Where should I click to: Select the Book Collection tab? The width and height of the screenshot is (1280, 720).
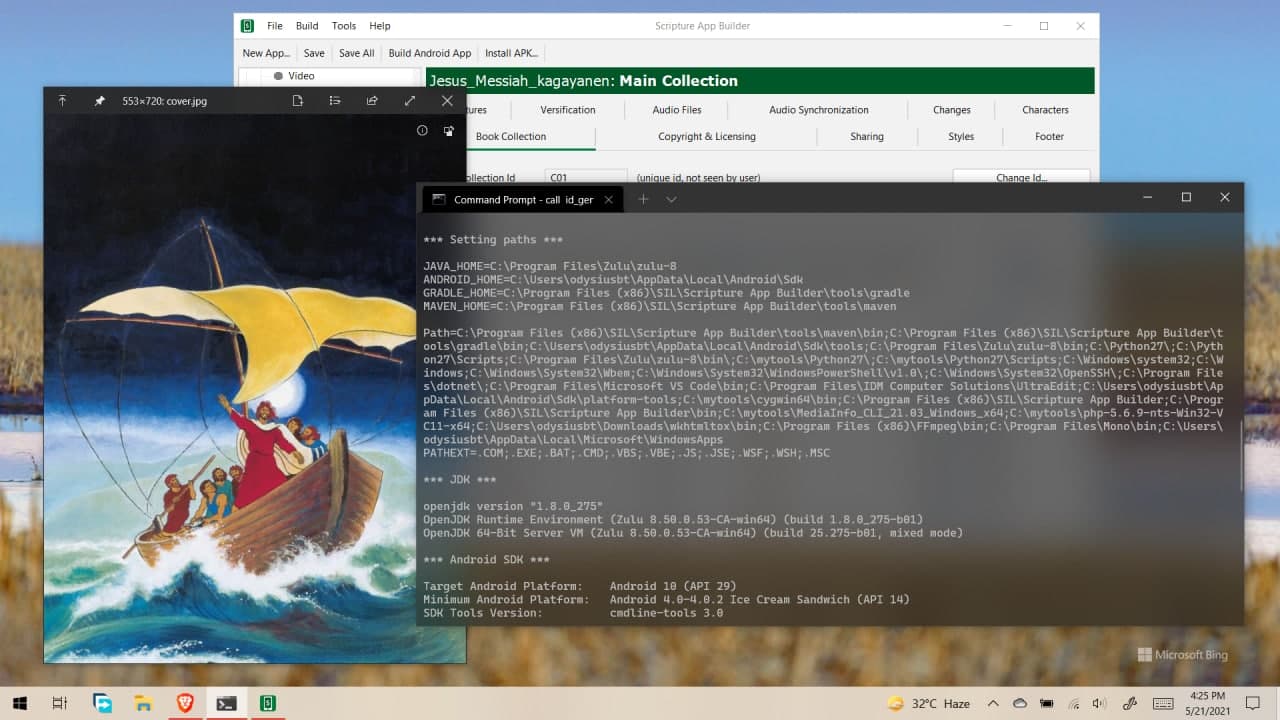click(x=511, y=137)
